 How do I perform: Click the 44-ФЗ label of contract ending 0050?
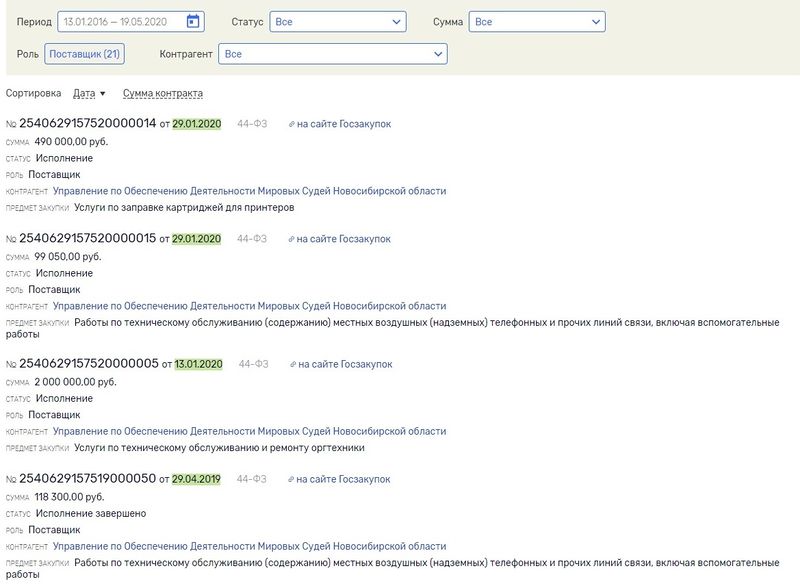[252, 479]
